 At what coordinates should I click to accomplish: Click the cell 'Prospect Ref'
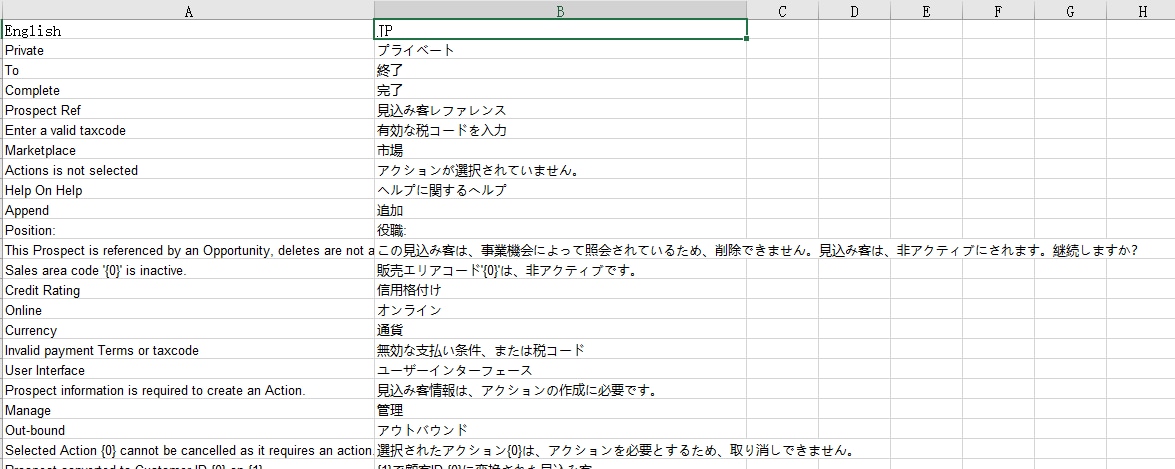(x=188, y=110)
